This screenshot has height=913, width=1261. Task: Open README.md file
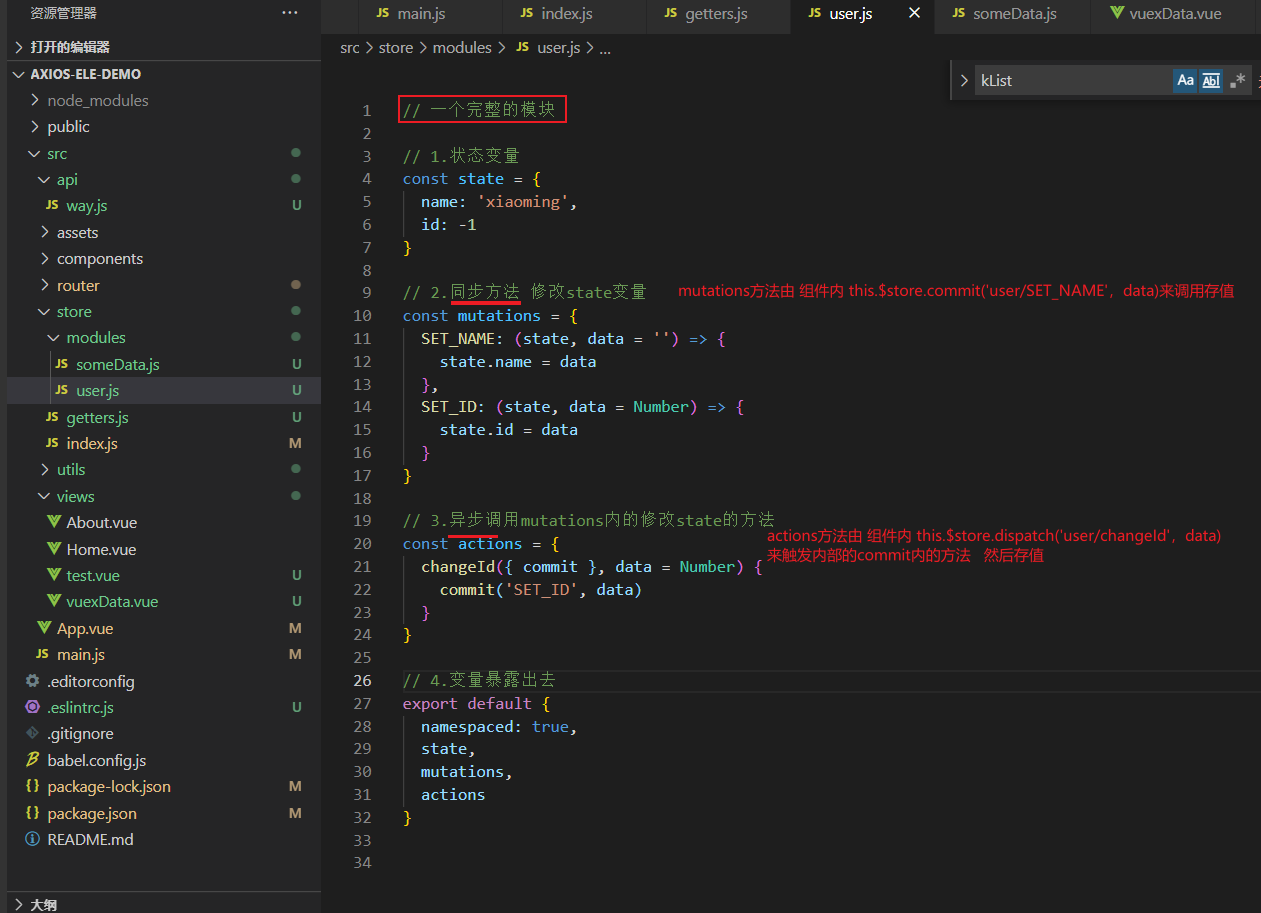(164, 839)
